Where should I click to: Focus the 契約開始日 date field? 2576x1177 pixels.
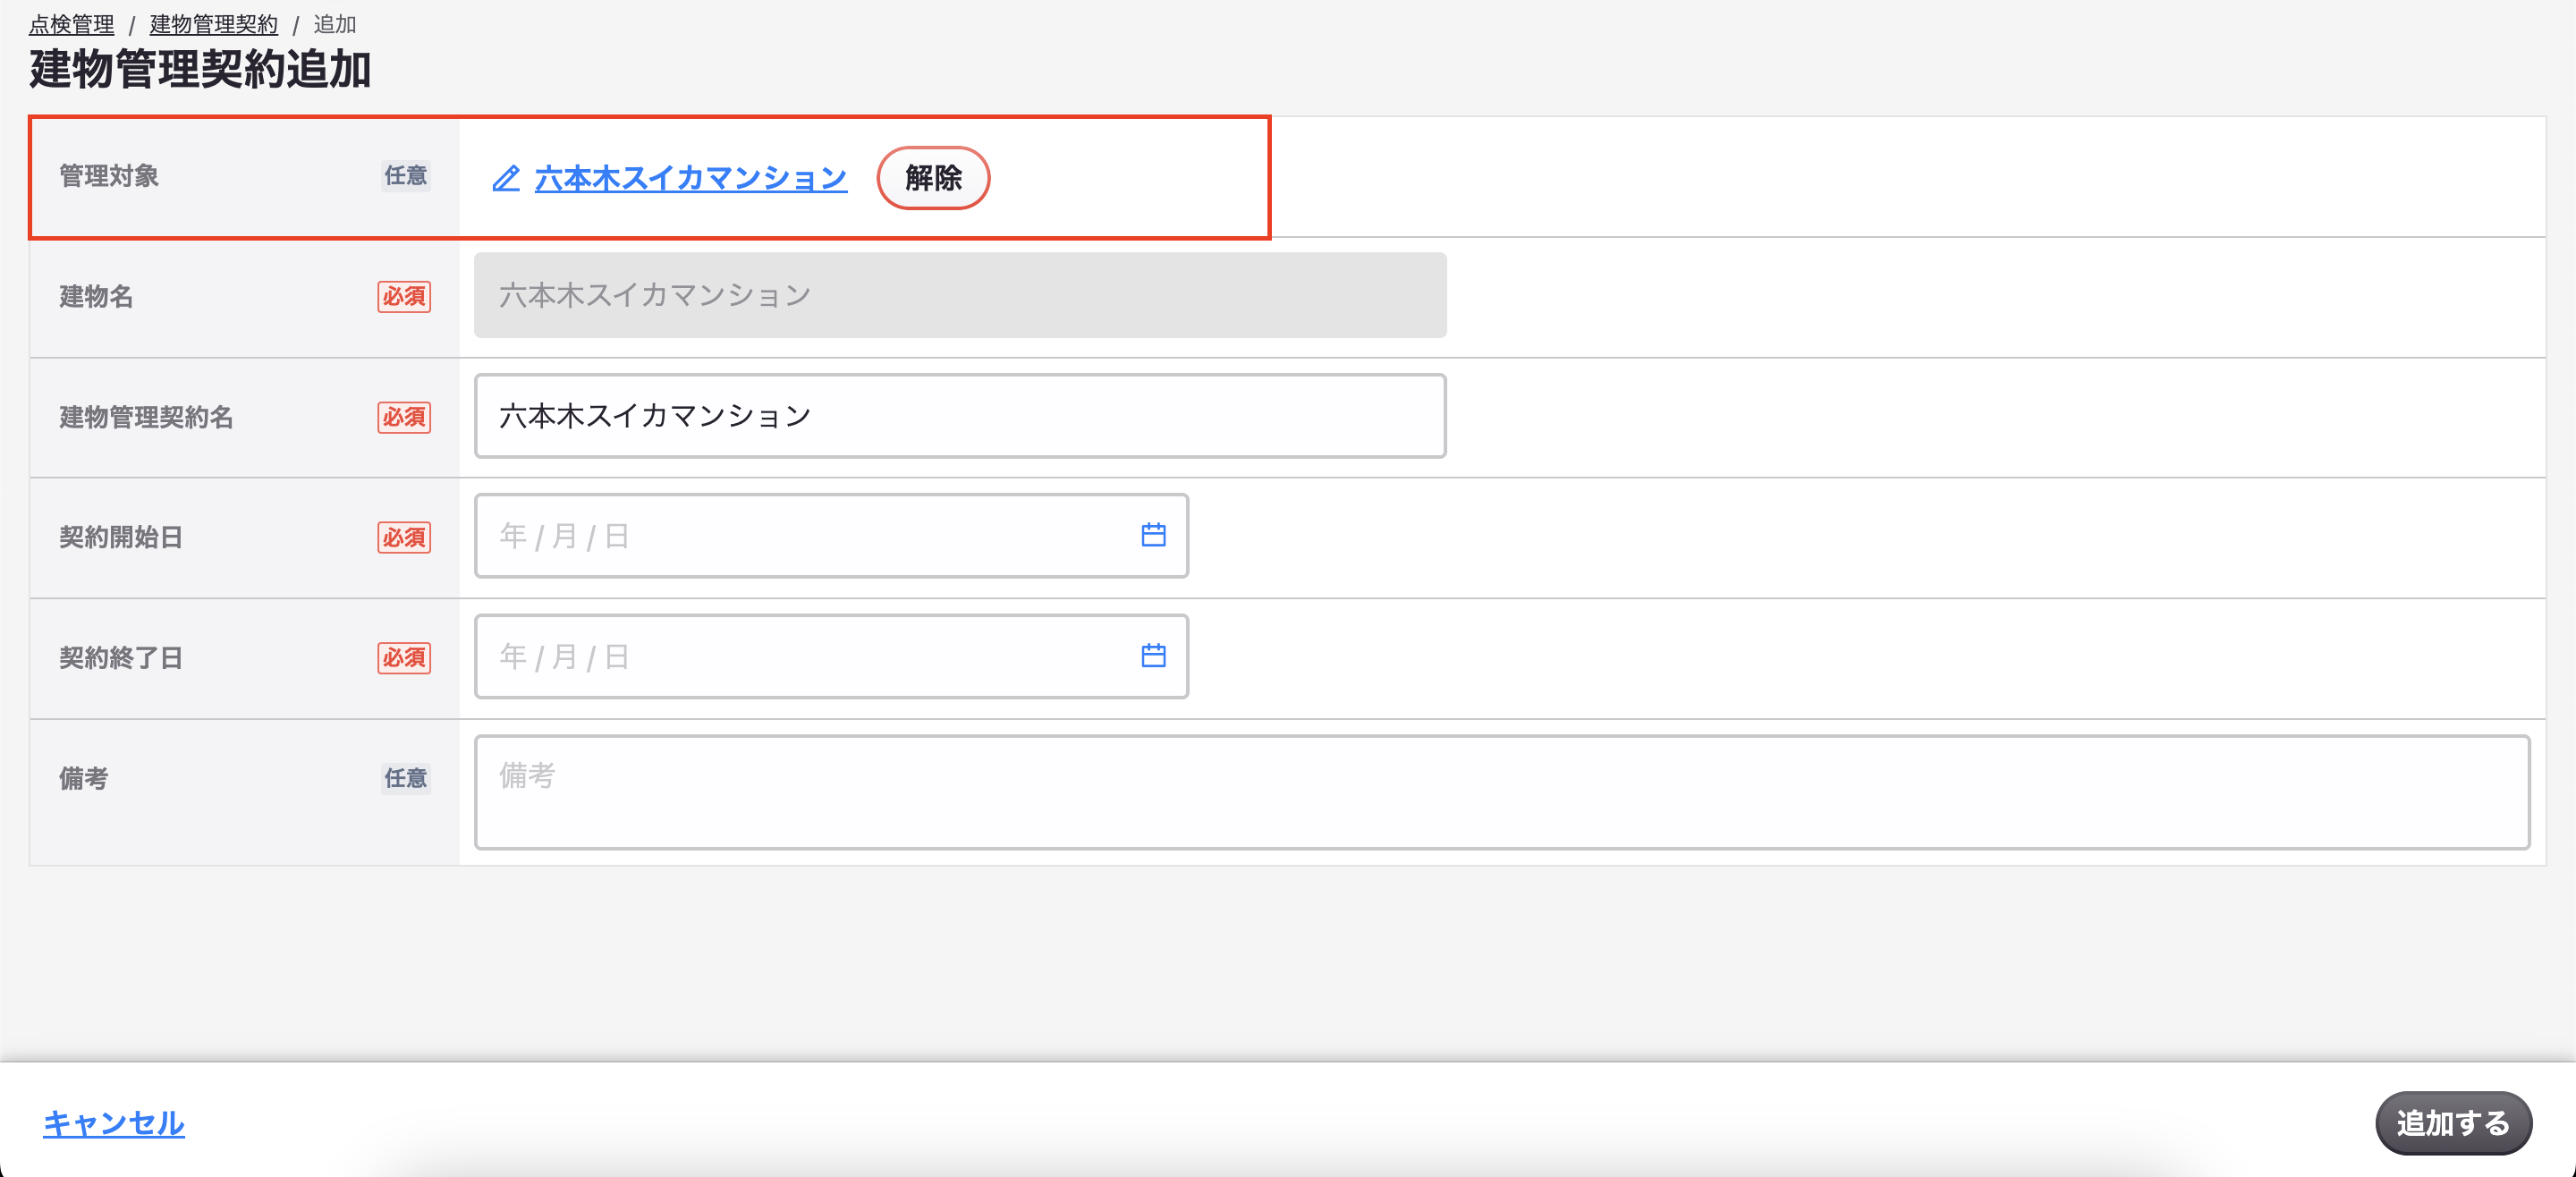click(831, 536)
